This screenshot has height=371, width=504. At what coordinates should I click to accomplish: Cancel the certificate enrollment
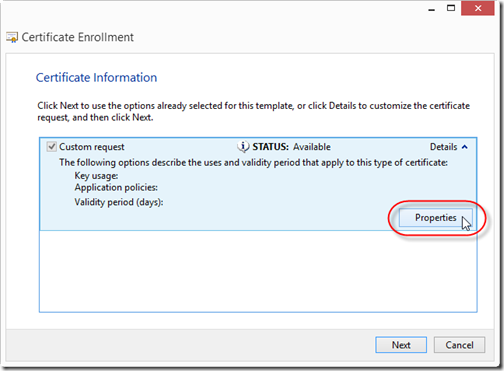pos(459,345)
